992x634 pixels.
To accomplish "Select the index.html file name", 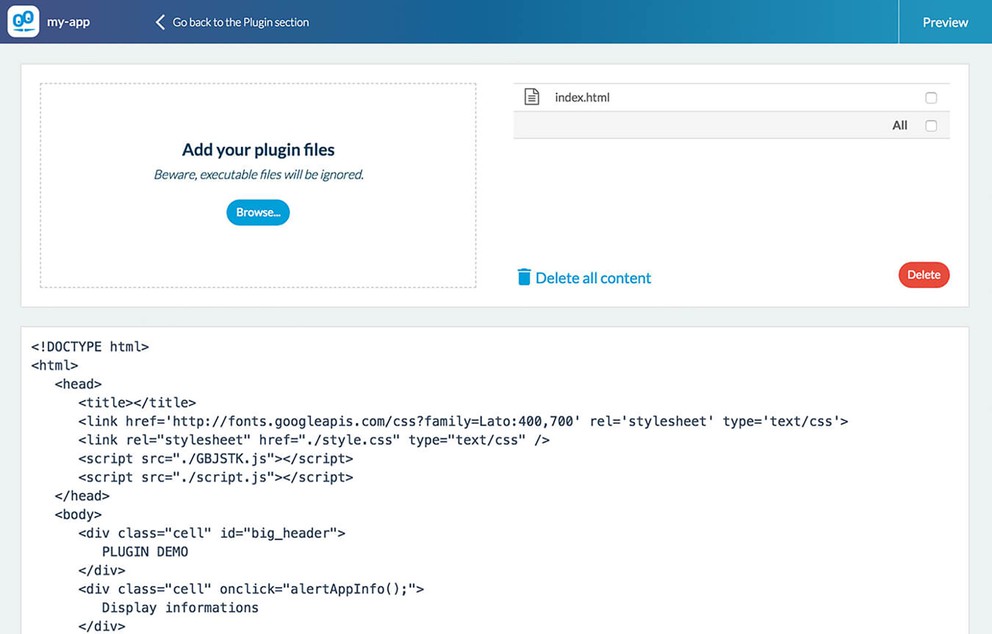I will coord(582,97).
